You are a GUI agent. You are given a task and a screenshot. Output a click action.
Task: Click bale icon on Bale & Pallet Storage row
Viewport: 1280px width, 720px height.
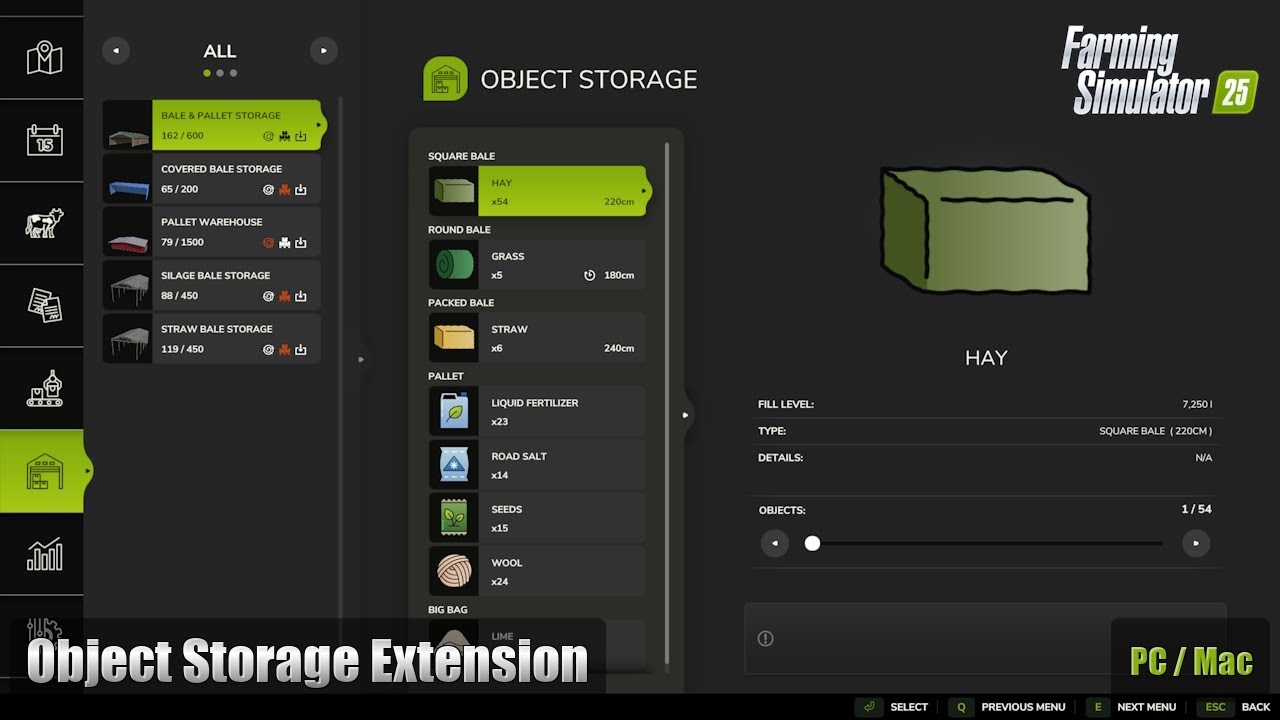point(268,136)
